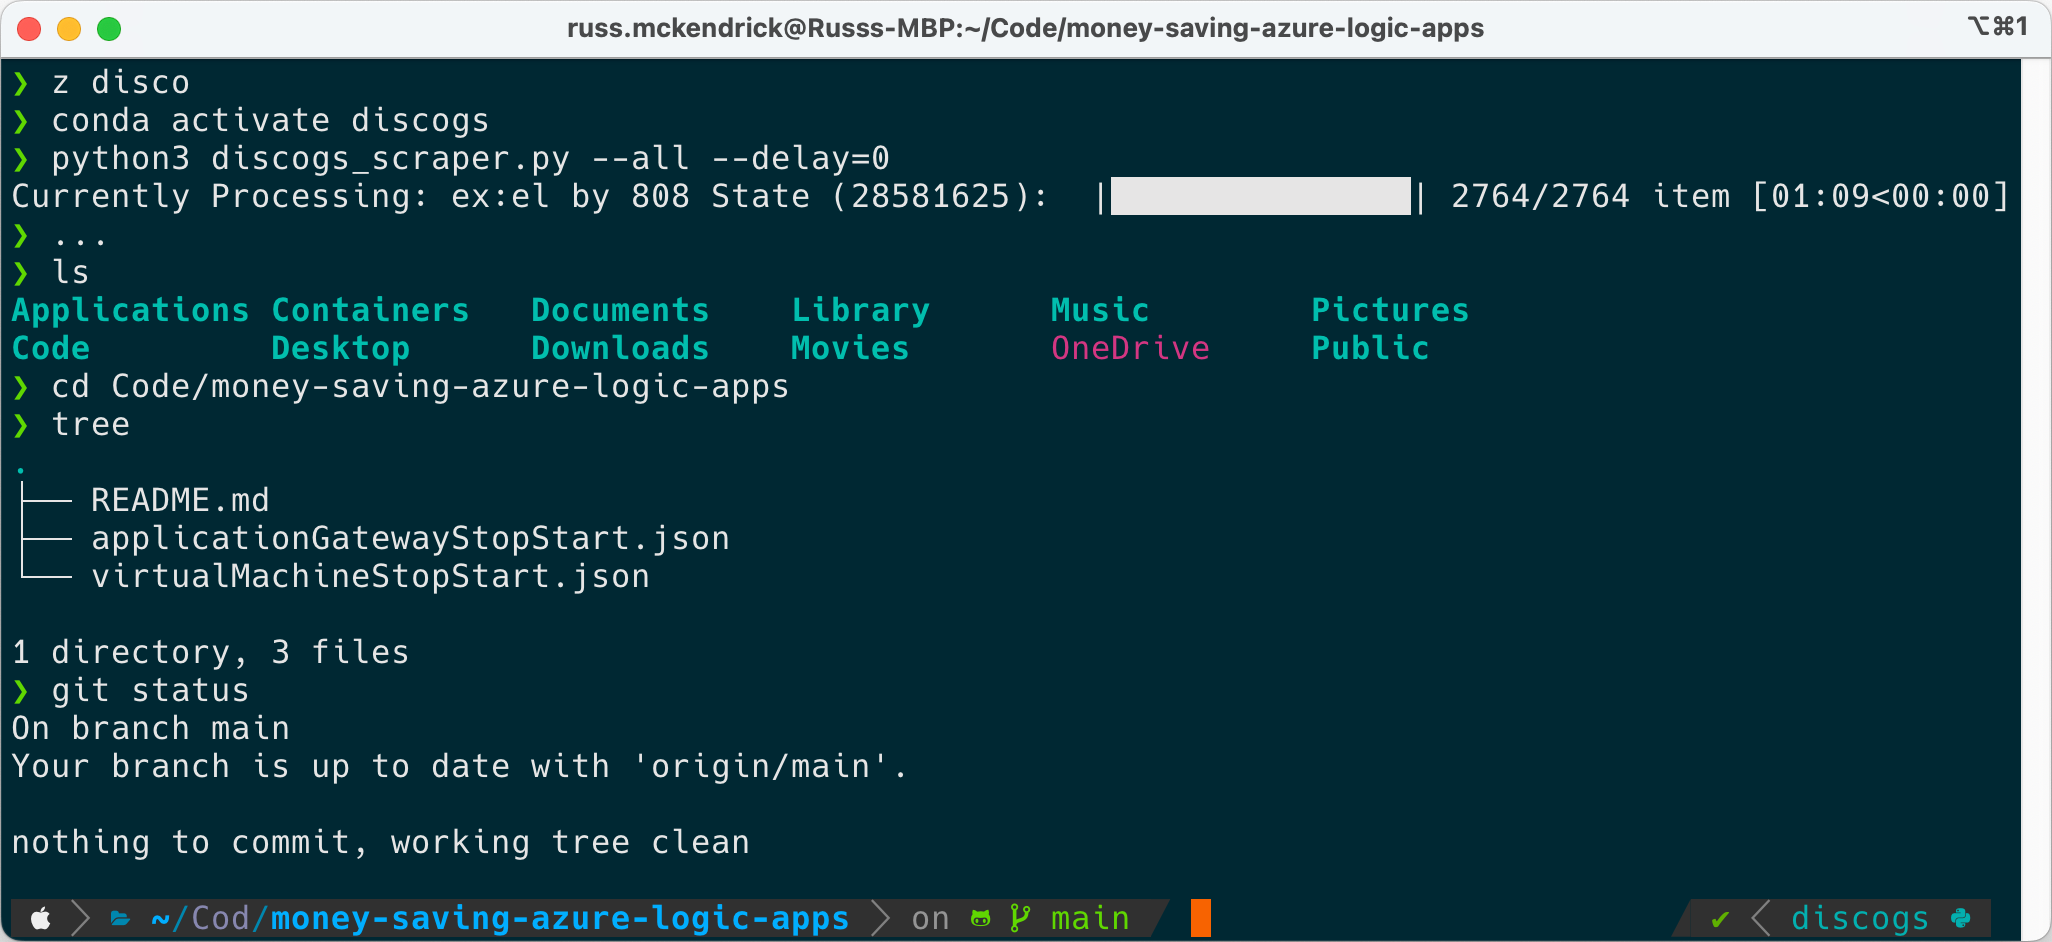Click the orange terminal cursor block
This screenshot has height=942, width=2052.
pos(1200,918)
